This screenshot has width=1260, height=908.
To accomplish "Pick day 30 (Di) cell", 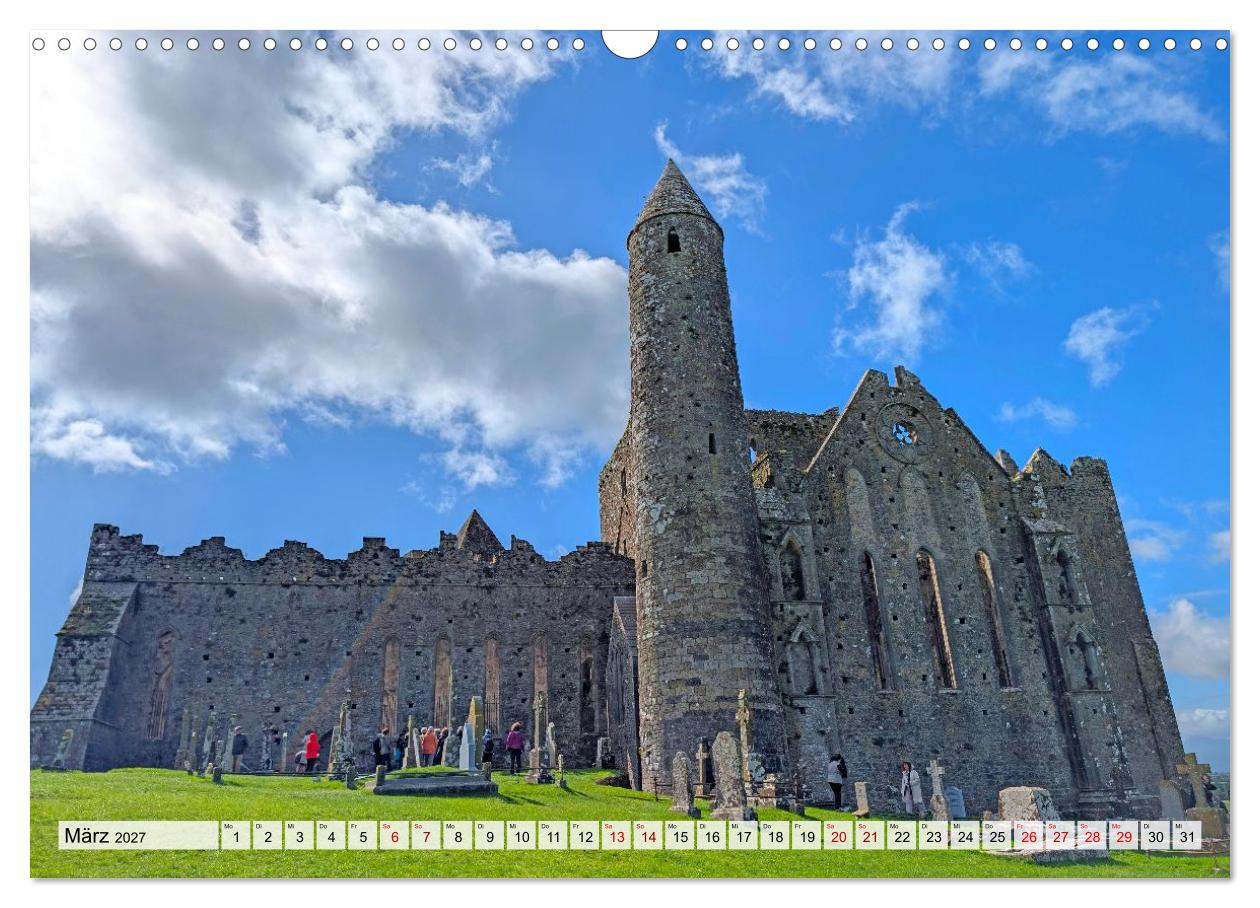I will tap(1156, 836).
